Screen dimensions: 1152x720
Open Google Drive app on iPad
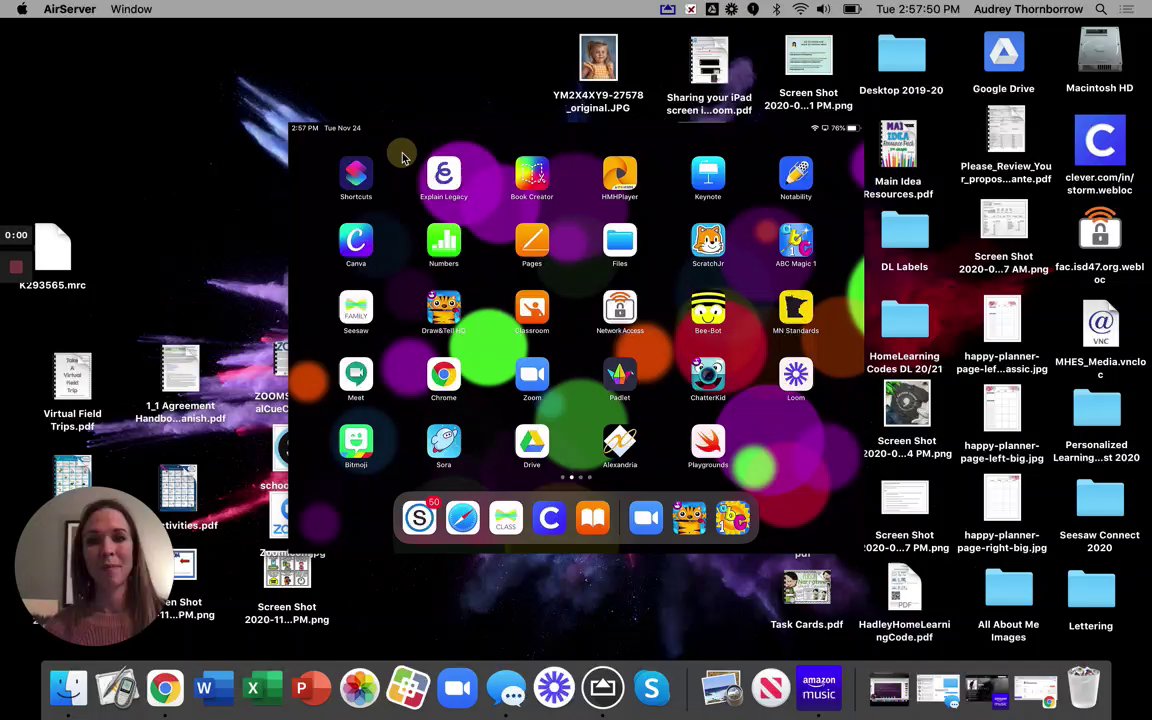532,442
